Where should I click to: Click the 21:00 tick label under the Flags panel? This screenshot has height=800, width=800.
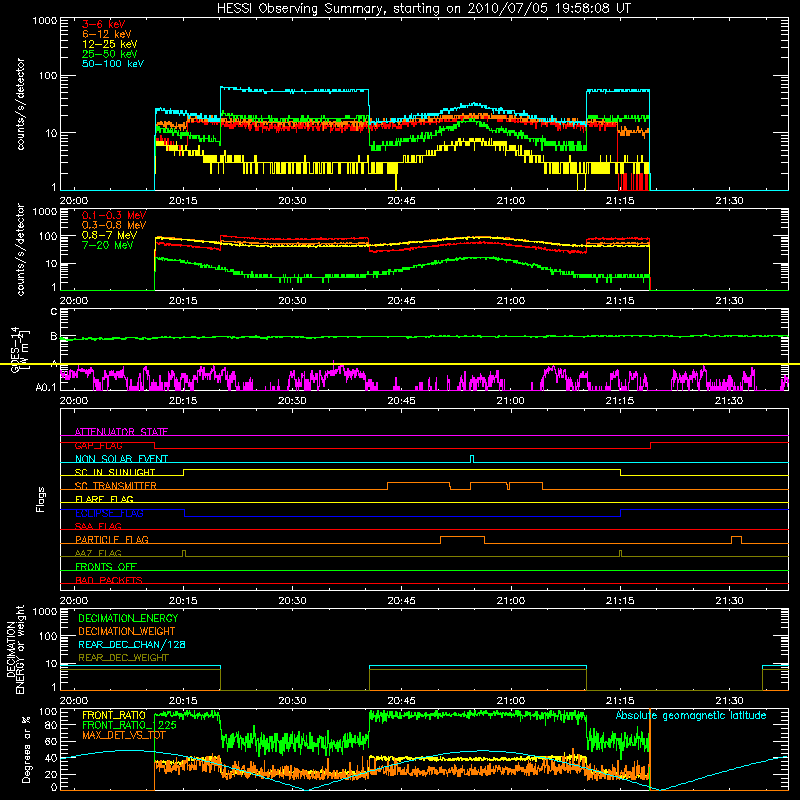pos(511,601)
